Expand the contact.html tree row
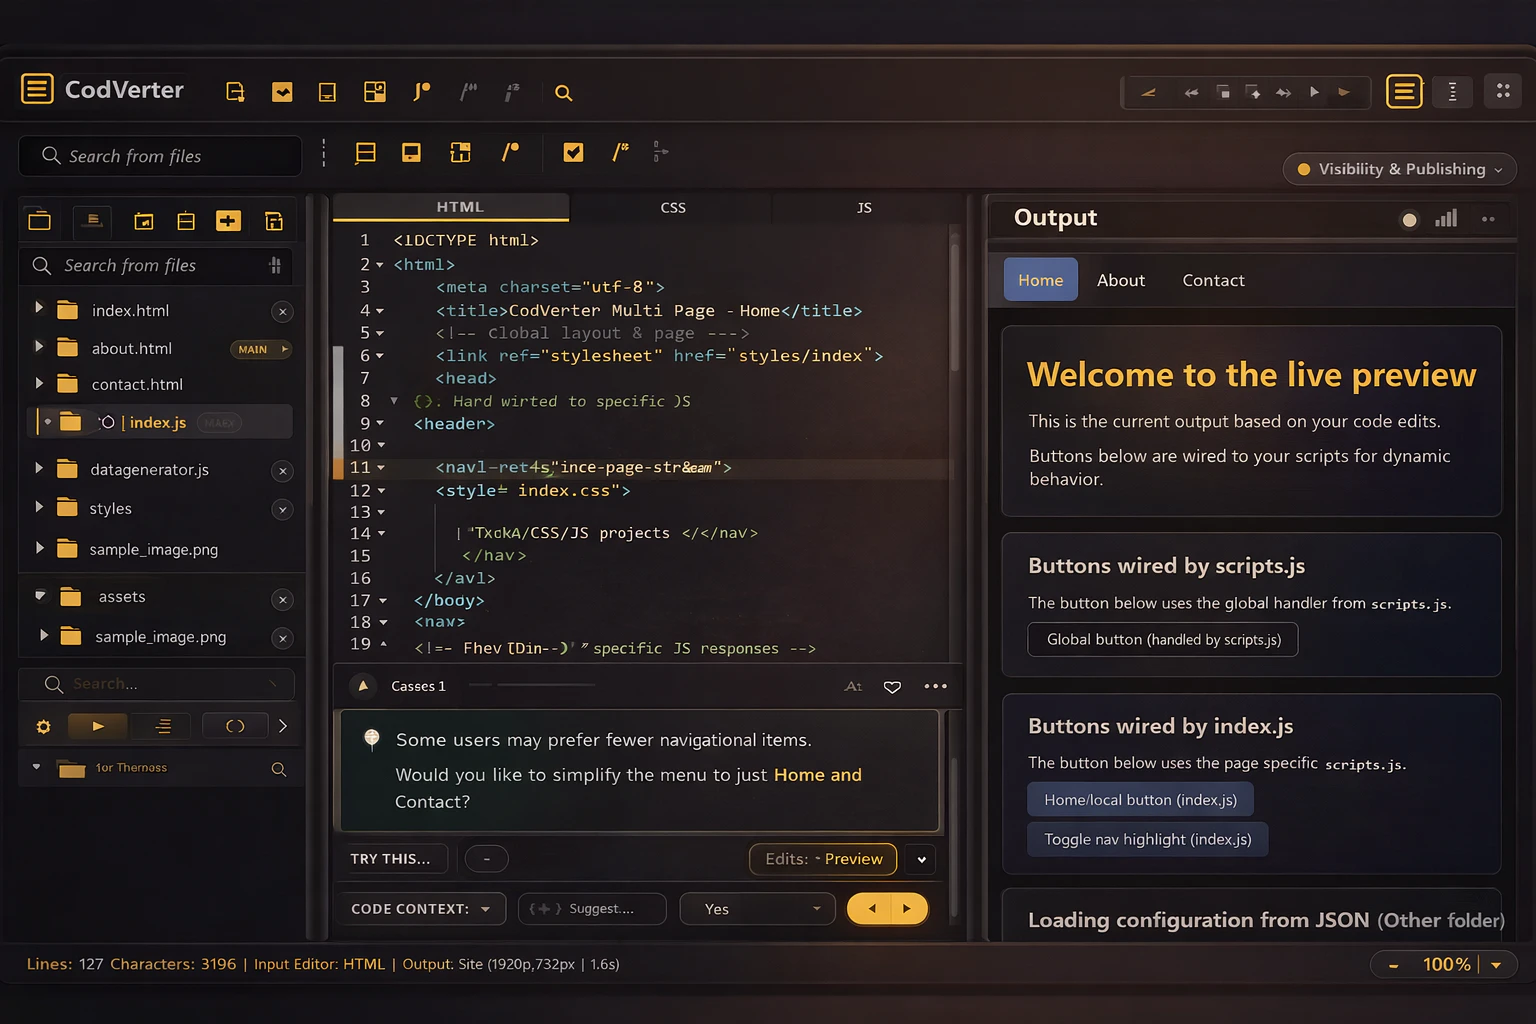The image size is (1536, 1024). point(39,383)
